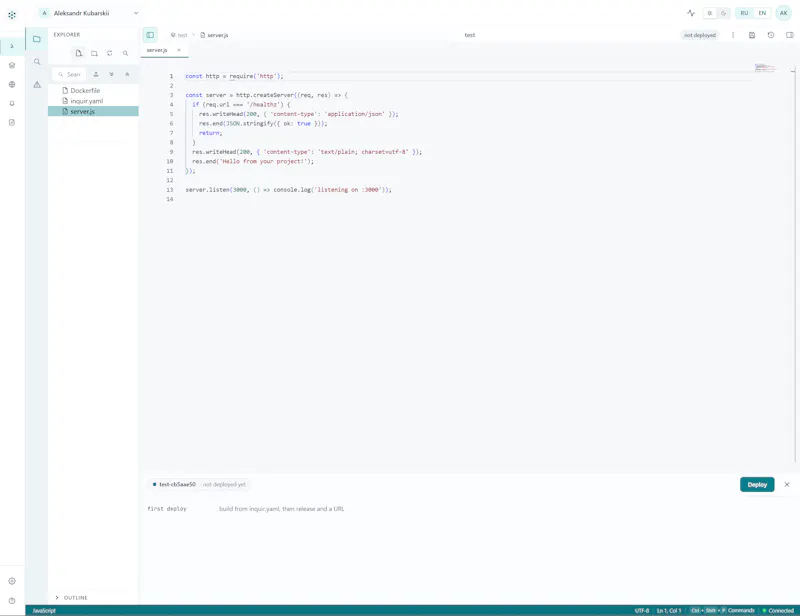This screenshot has width=800, height=616.
Task: Open Commands palette from status bar
Action: 722,610
